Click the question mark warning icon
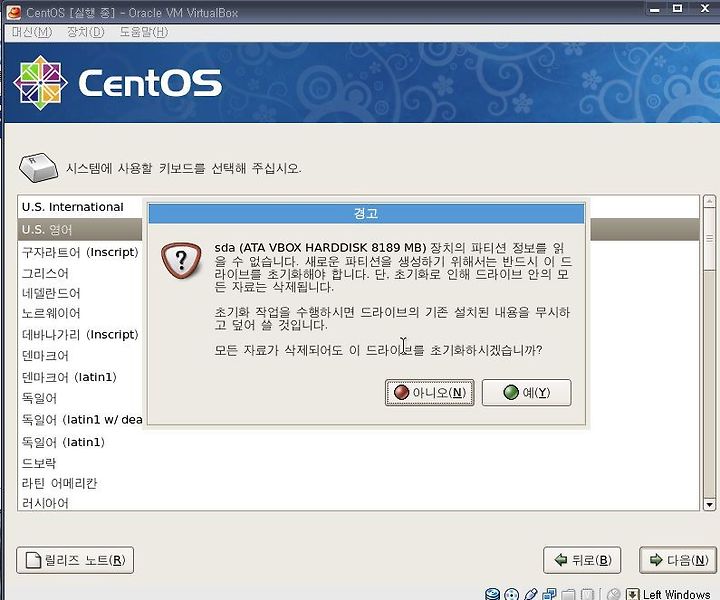The image size is (720, 600). tap(181, 260)
